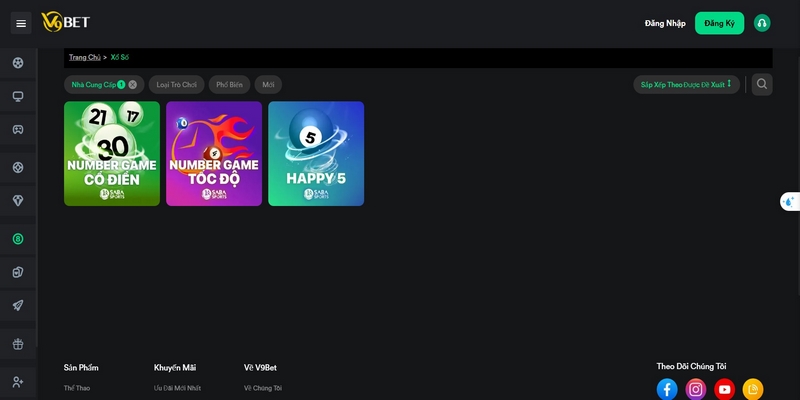
Task: Open the yellow social icon
Action: click(753, 389)
